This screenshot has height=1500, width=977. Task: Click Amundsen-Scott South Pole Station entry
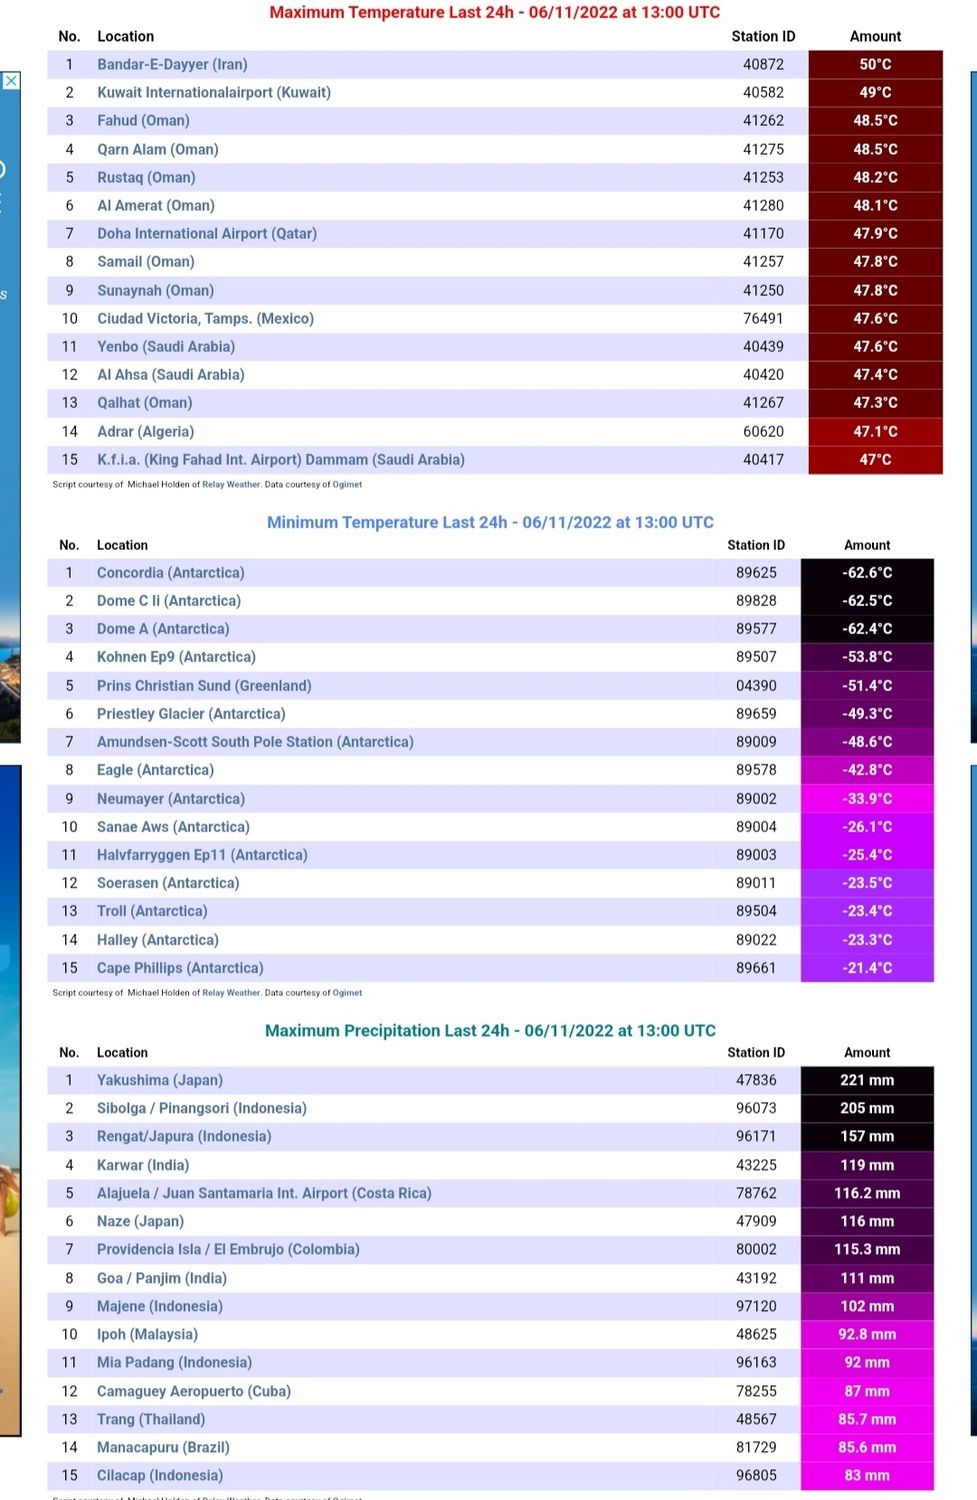(x=255, y=742)
